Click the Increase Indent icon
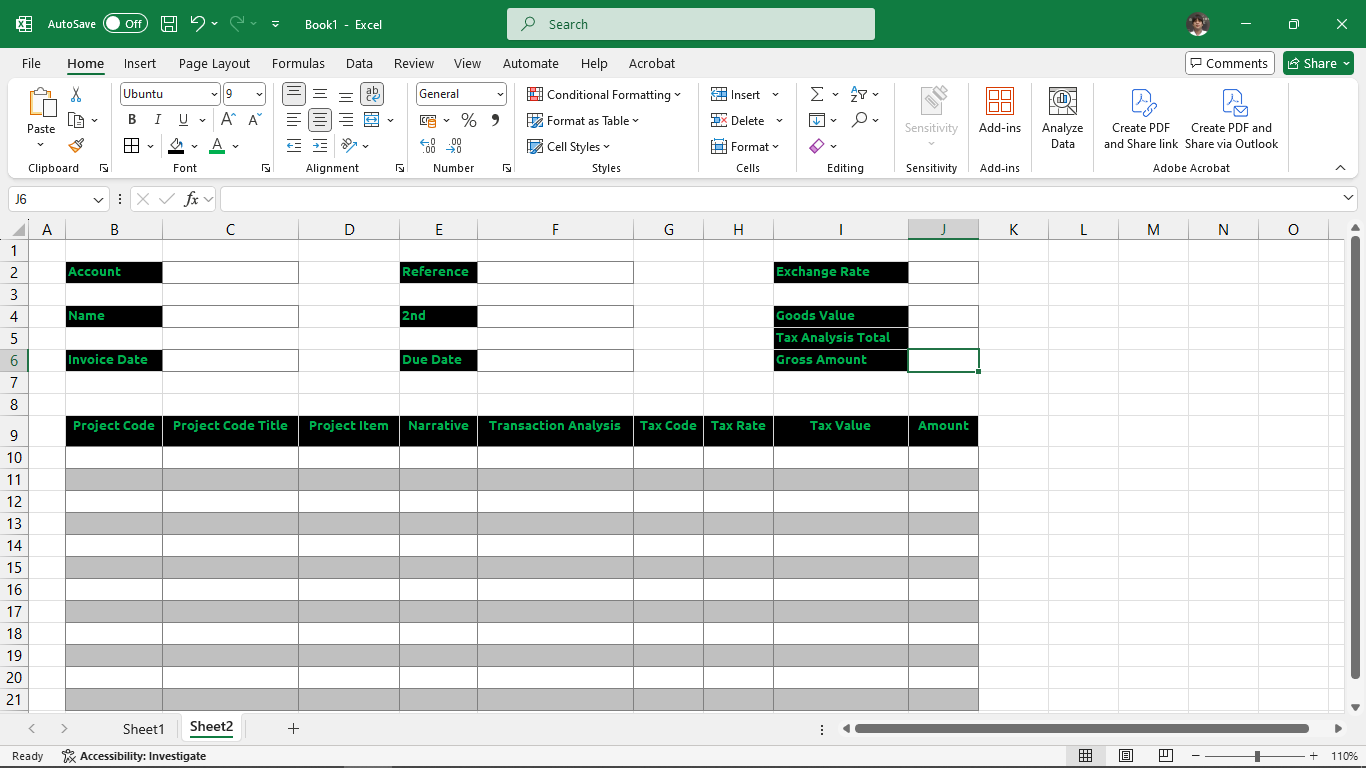Viewport: 1366px width, 768px height. point(320,146)
